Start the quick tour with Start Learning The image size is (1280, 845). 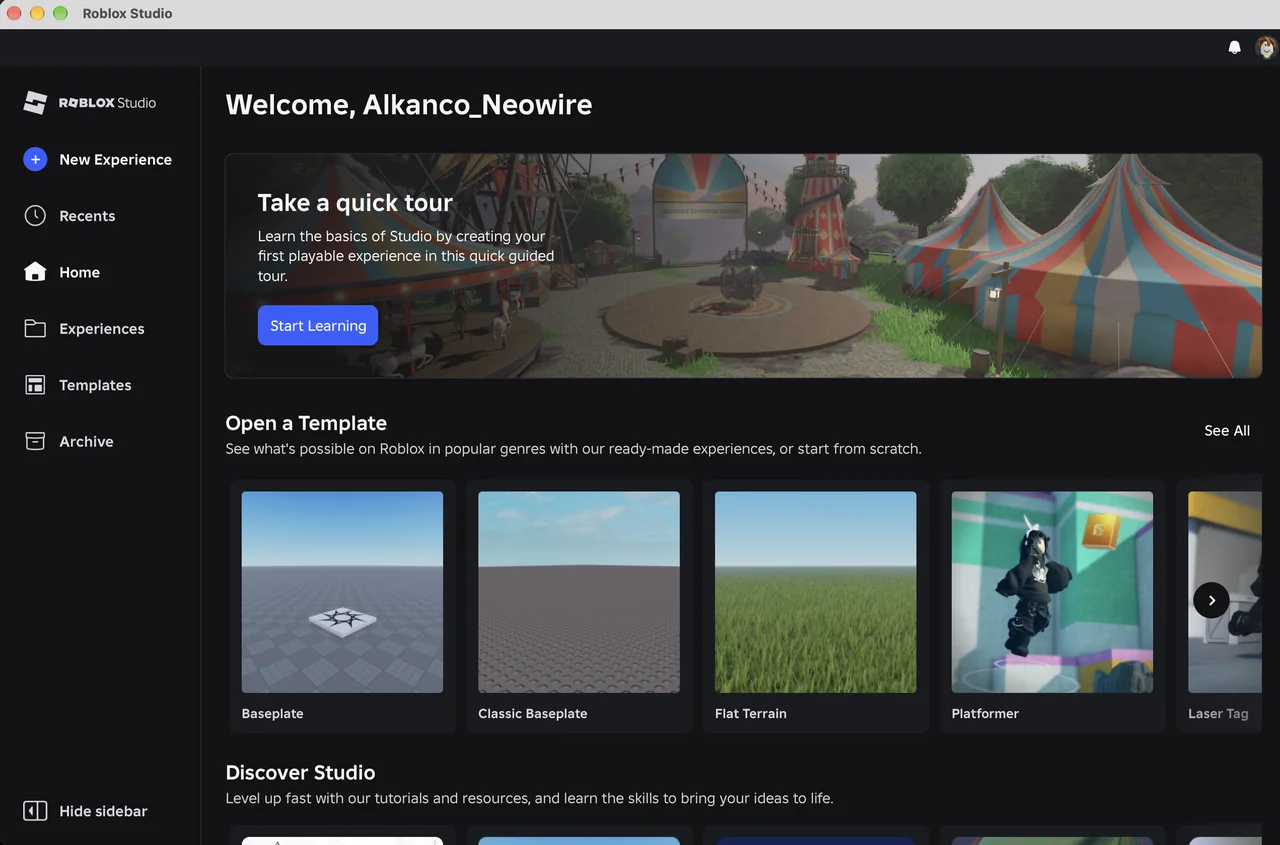pyautogui.click(x=318, y=325)
